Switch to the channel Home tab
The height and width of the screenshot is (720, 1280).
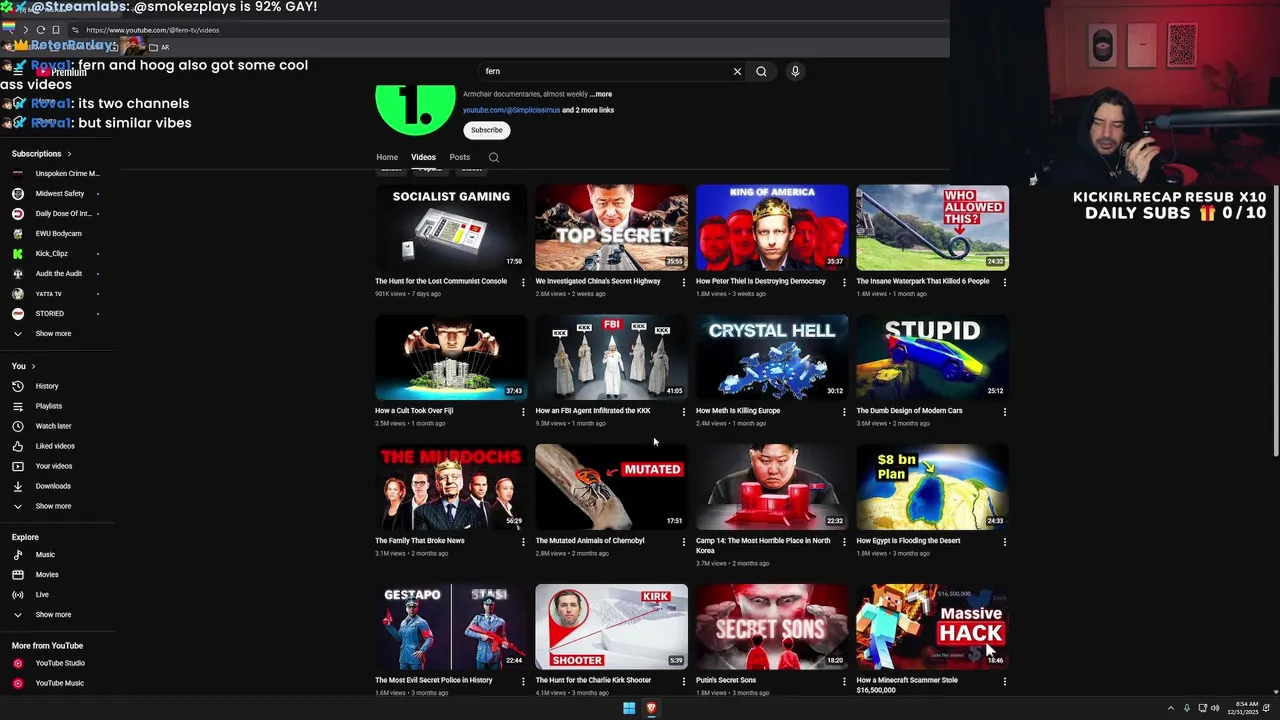(x=387, y=157)
